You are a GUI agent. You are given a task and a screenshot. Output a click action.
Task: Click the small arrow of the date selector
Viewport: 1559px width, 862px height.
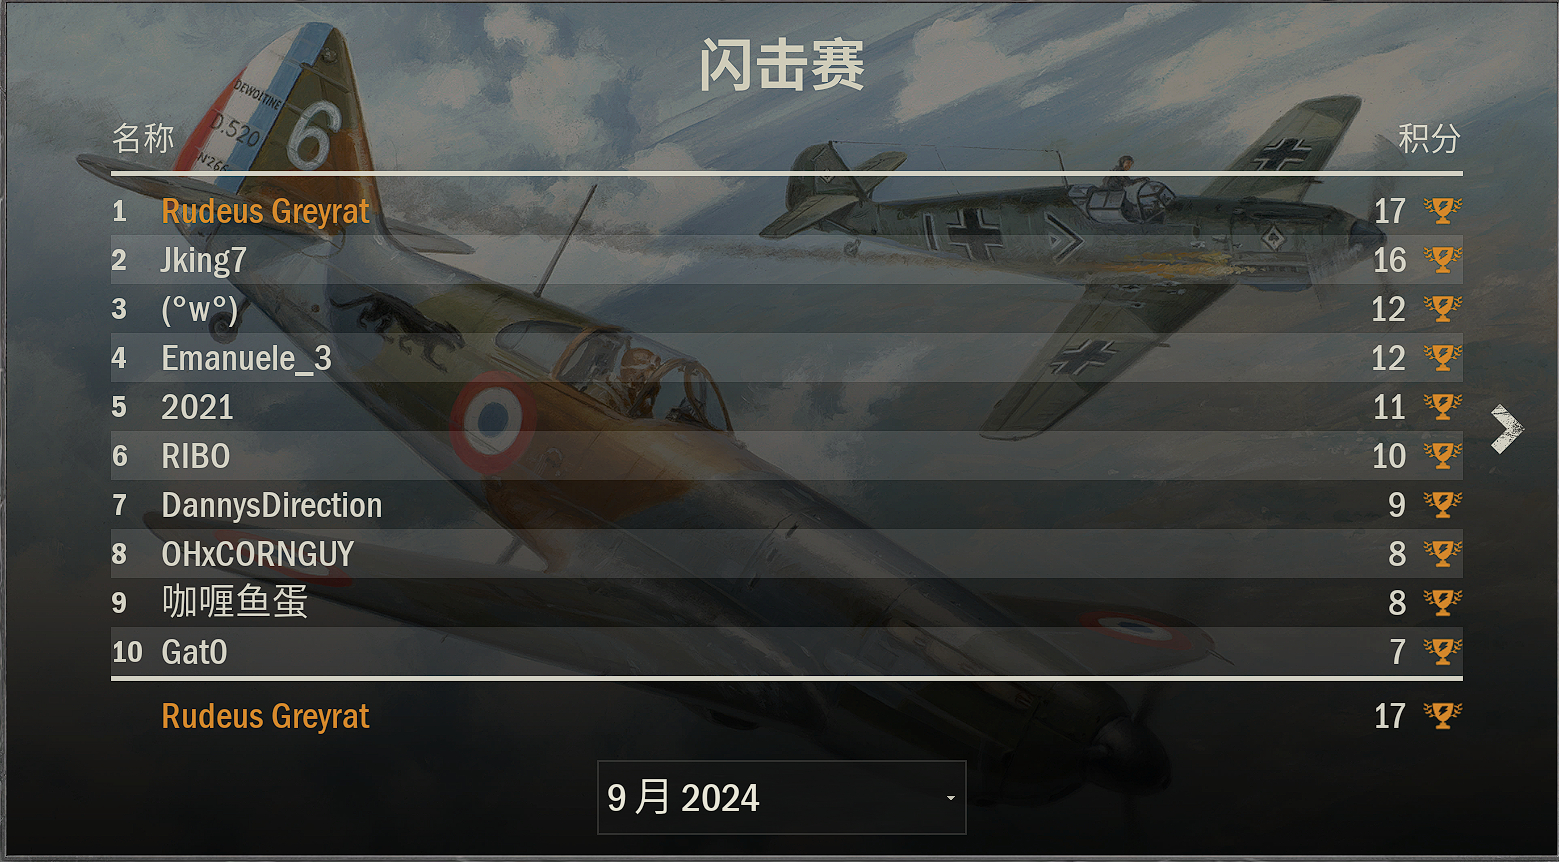(x=950, y=798)
